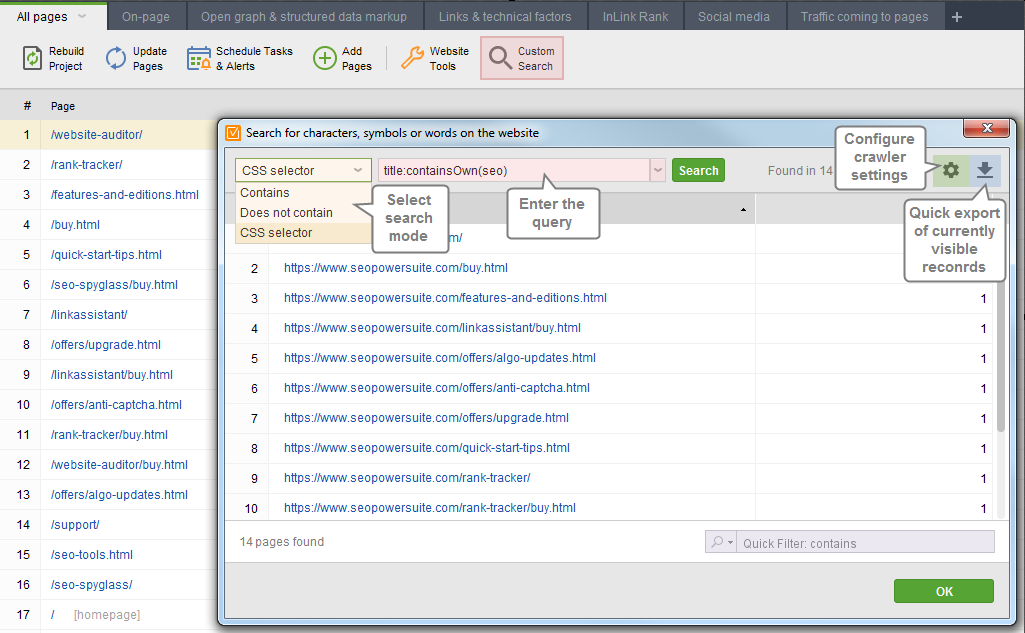Image resolution: width=1025 pixels, height=633 pixels.
Task: Select /features-and-editions.html in pages list
Action: click(125, 195)
